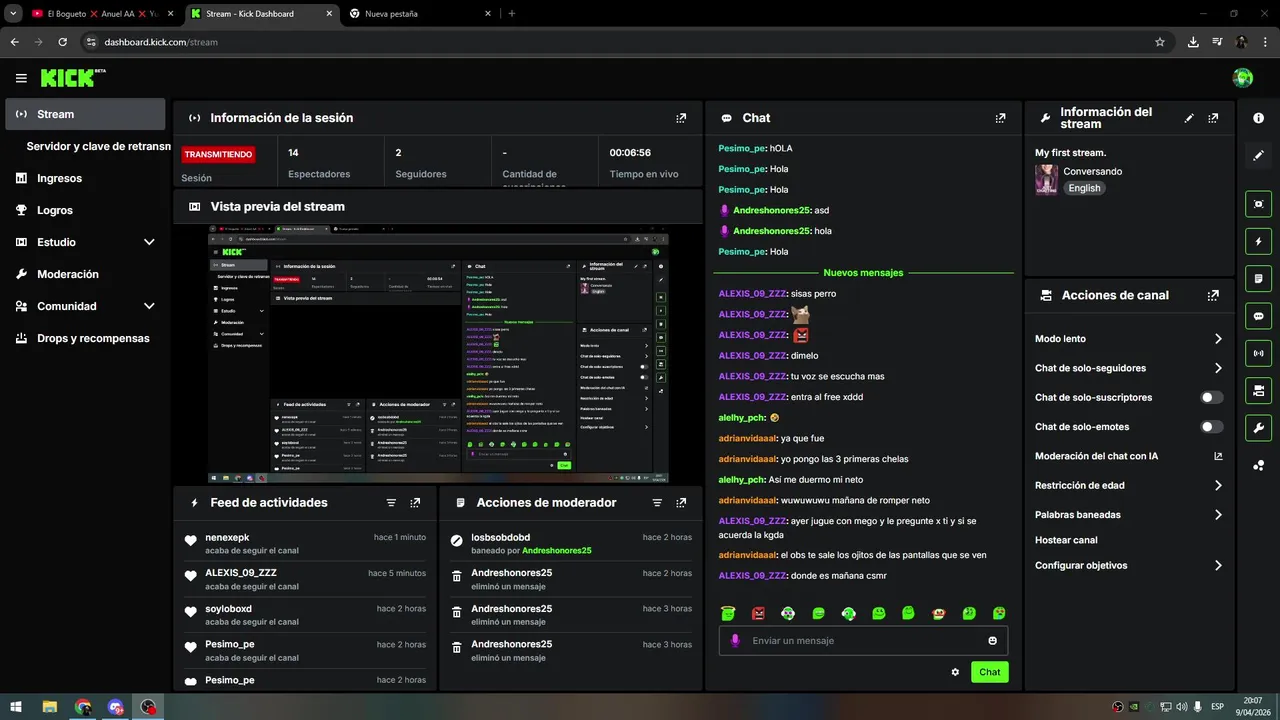This screenshot has width=1280, height=720.
Task: Insert the angel halo emote
Action: pos(728,613)
